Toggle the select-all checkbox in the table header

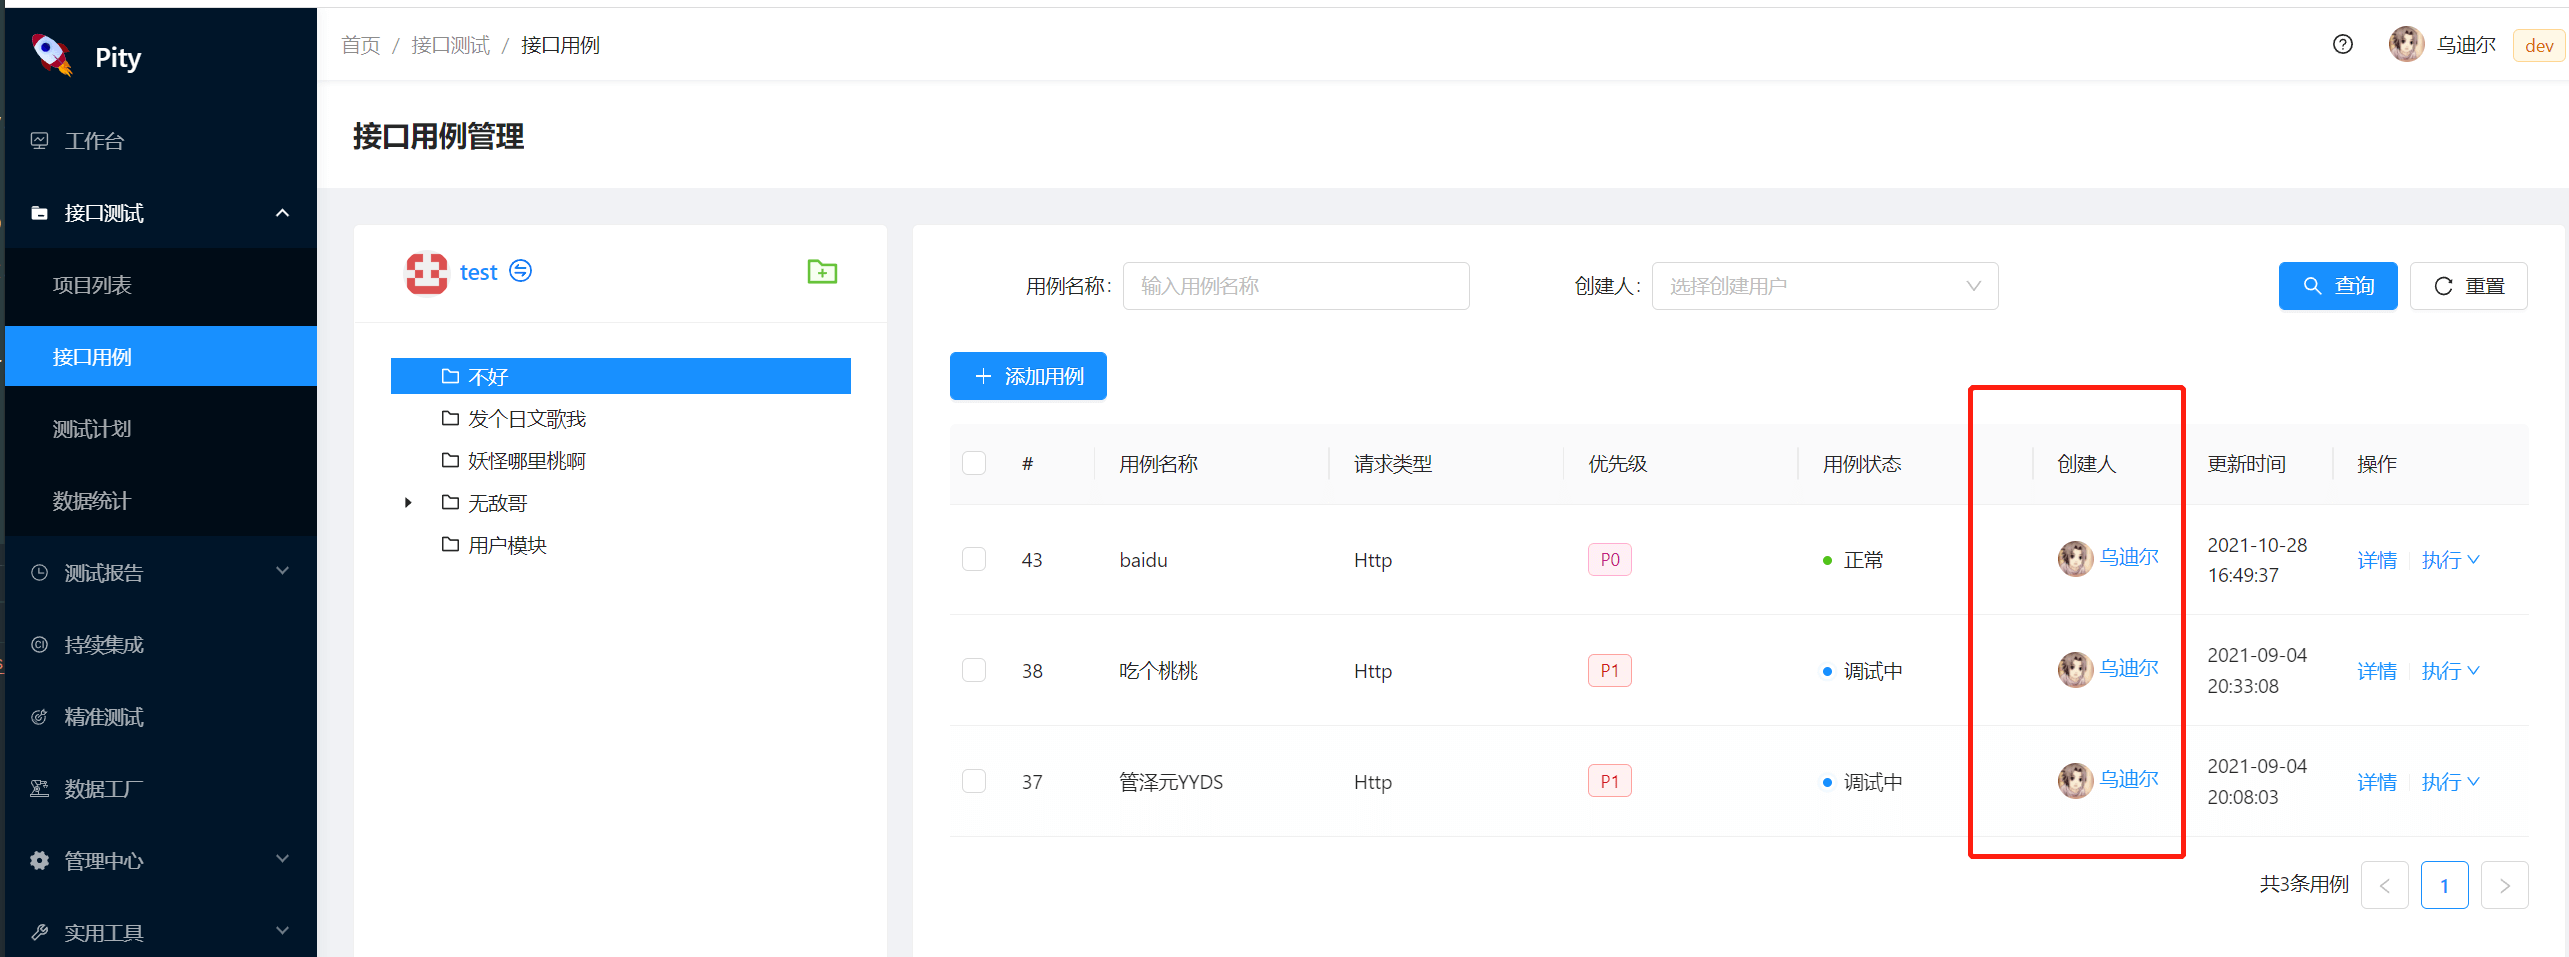[974, 463]
